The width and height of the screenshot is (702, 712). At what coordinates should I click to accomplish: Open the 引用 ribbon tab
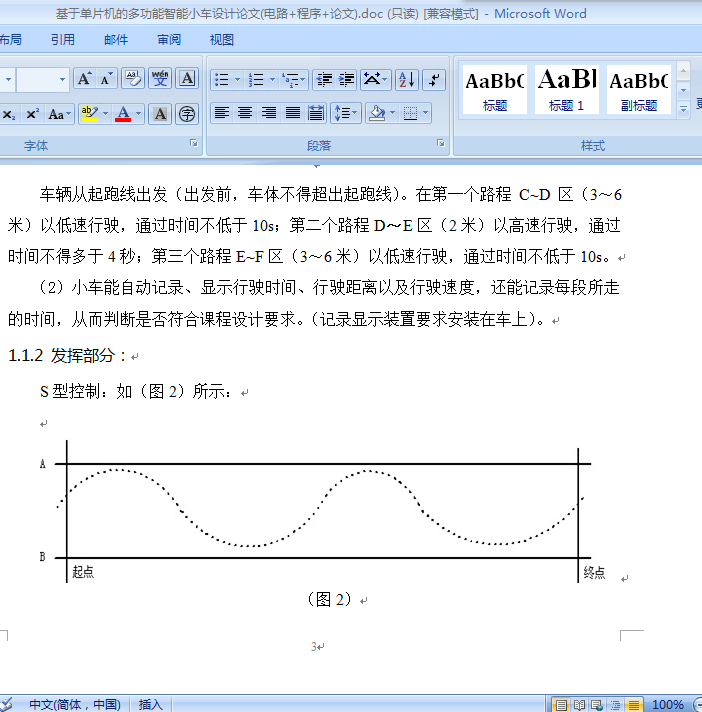62,40
